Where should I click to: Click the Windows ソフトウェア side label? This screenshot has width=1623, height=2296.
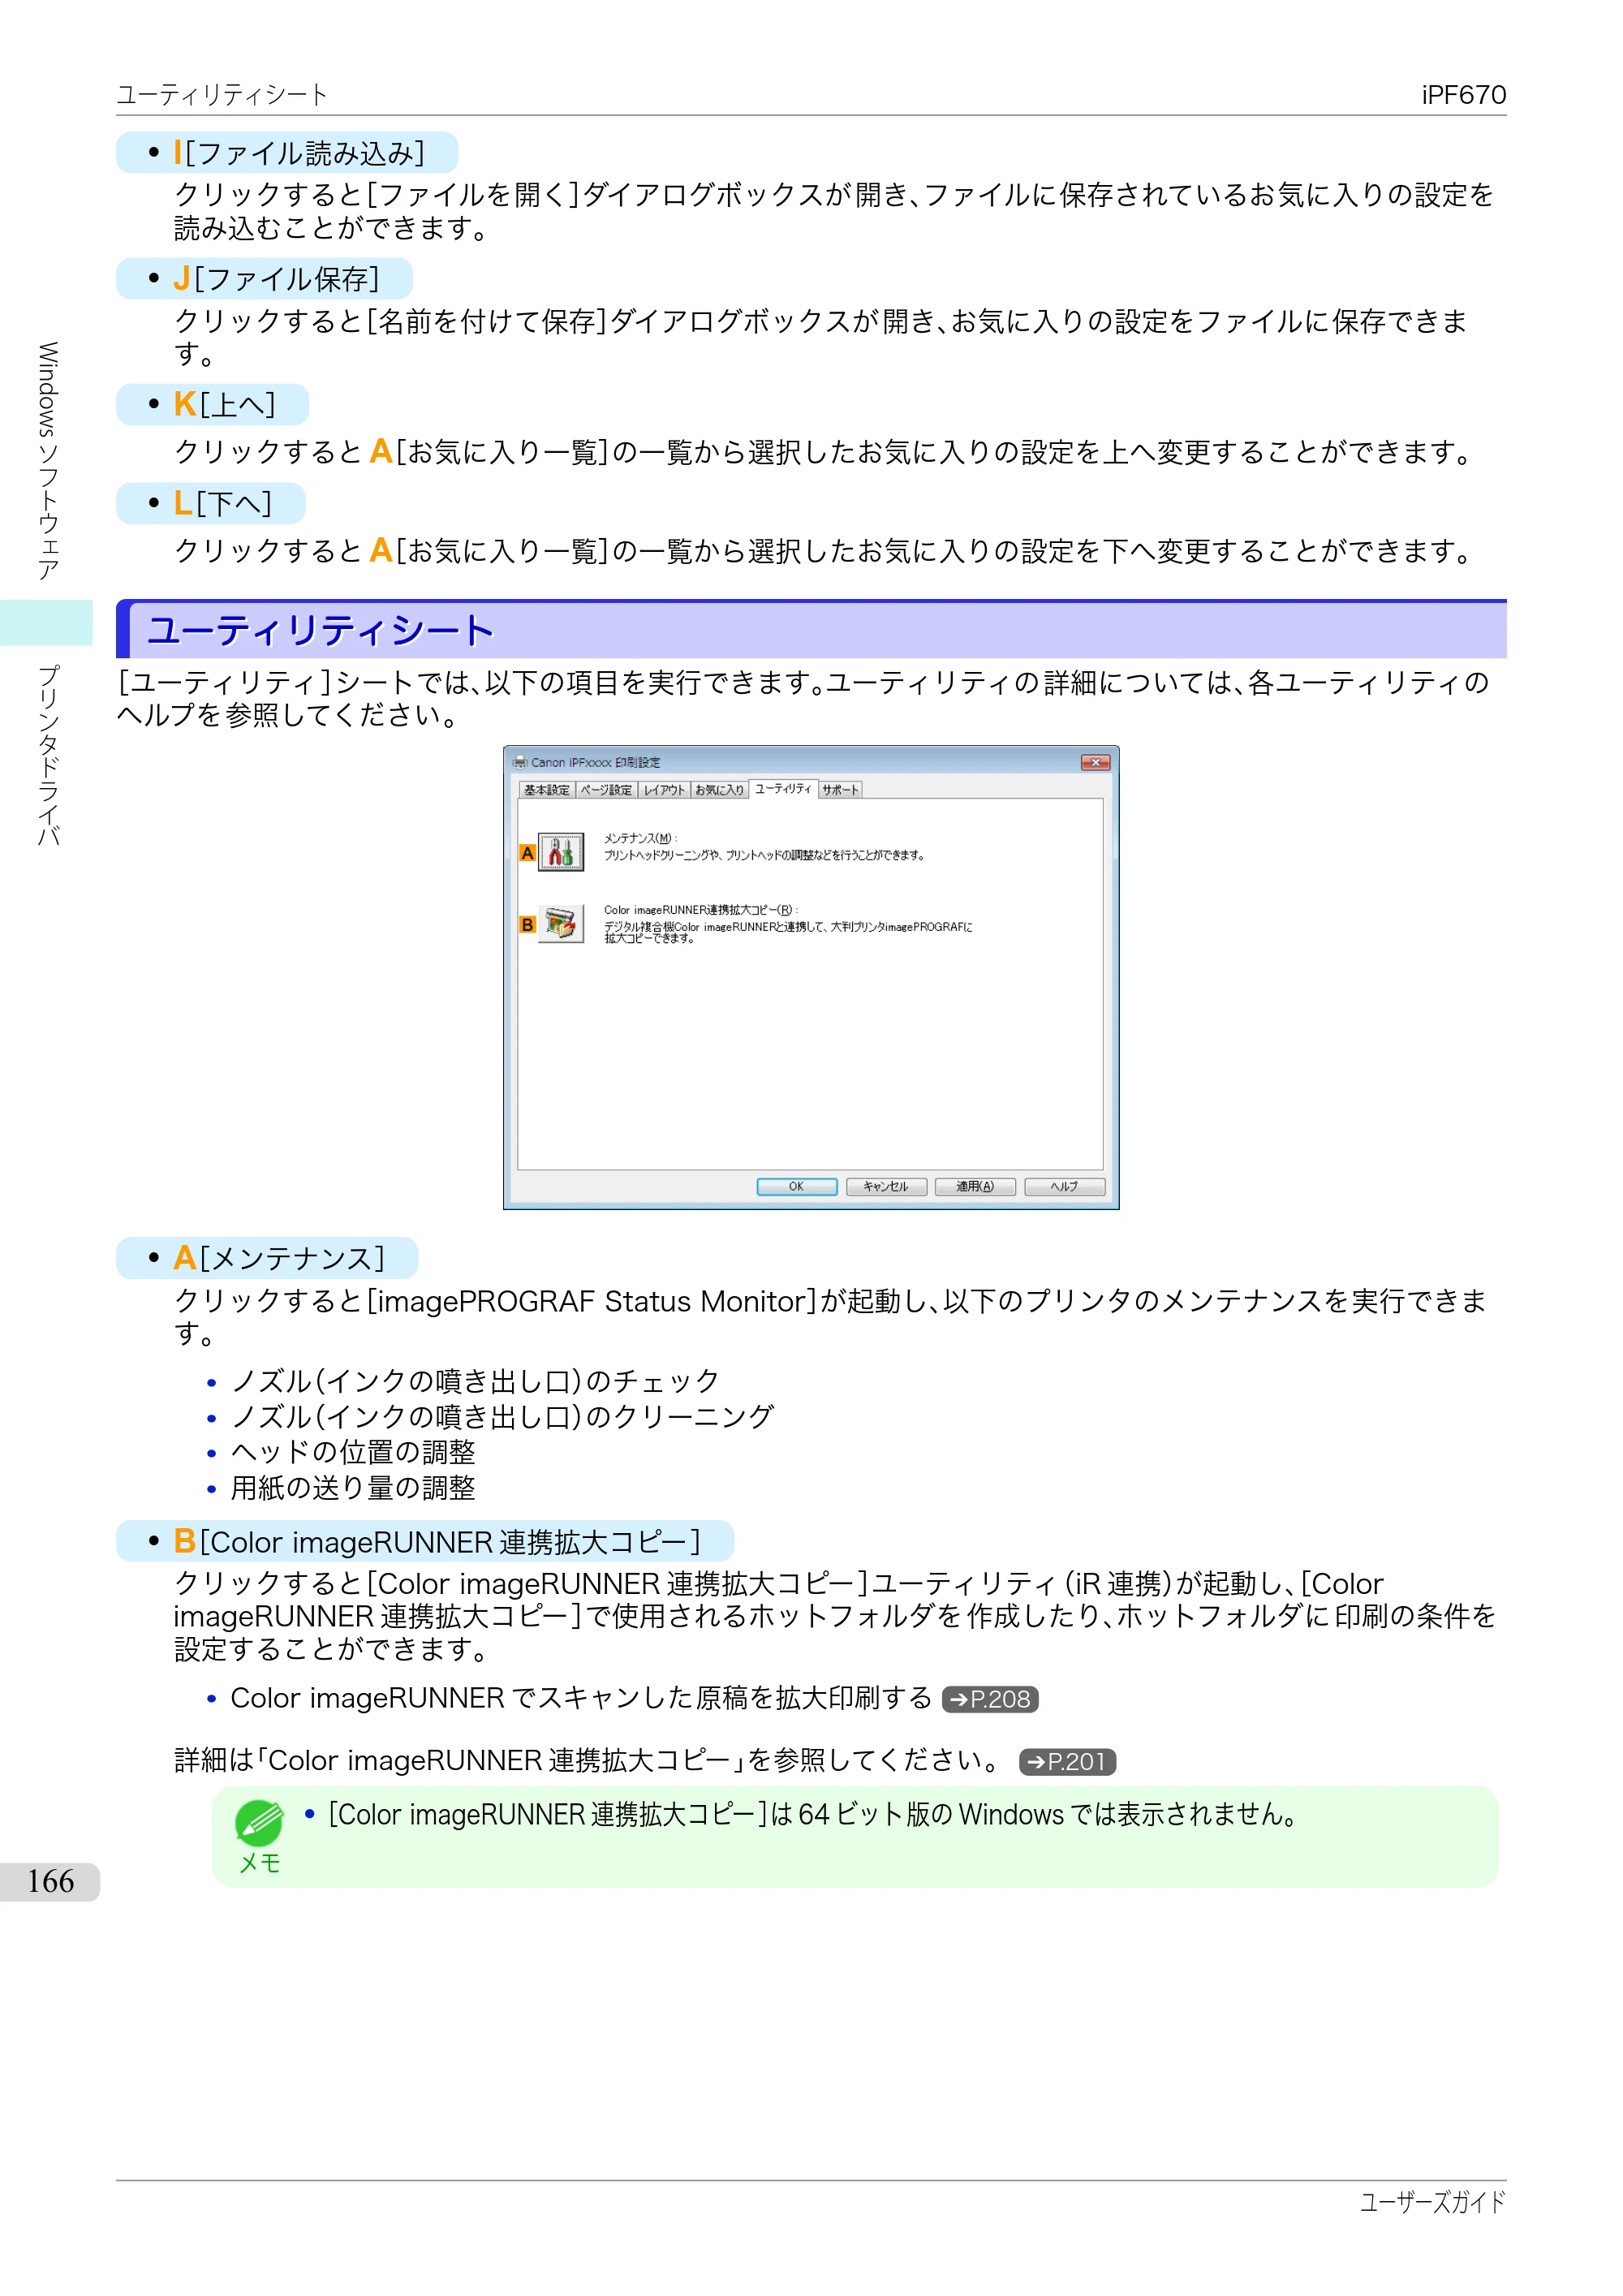coord(48,461)
